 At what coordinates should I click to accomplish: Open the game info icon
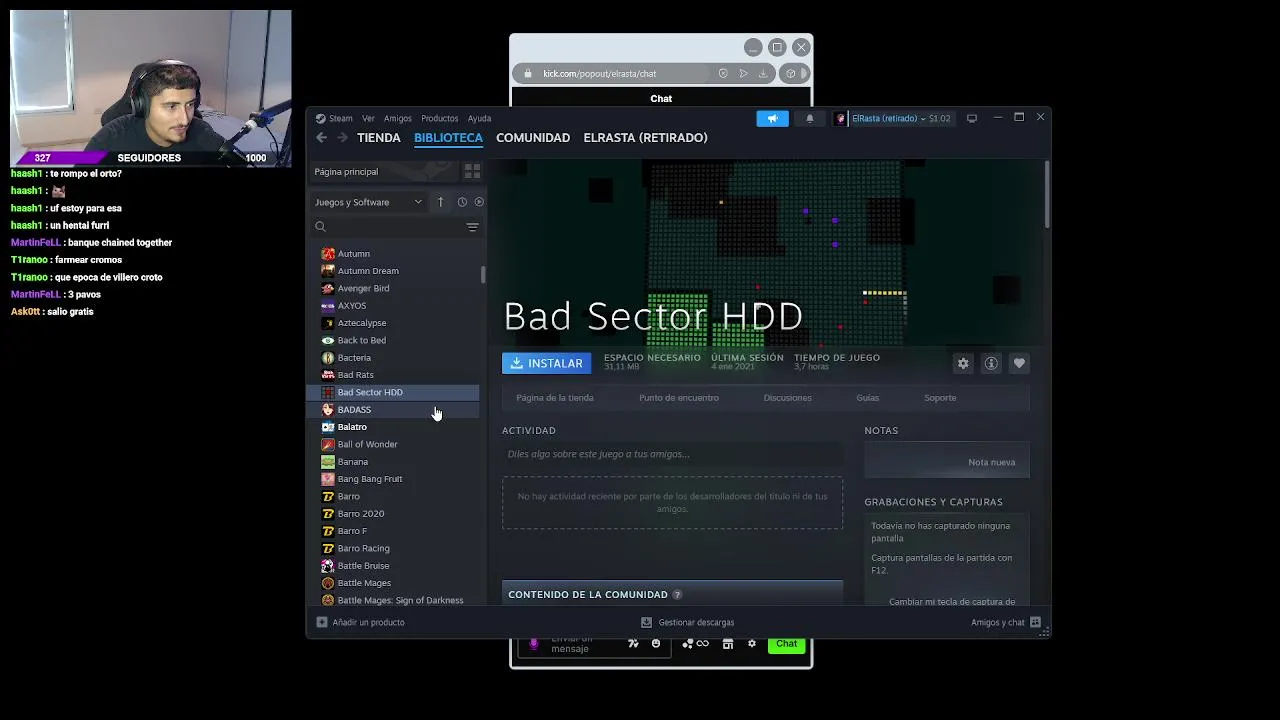pos(991,363)
